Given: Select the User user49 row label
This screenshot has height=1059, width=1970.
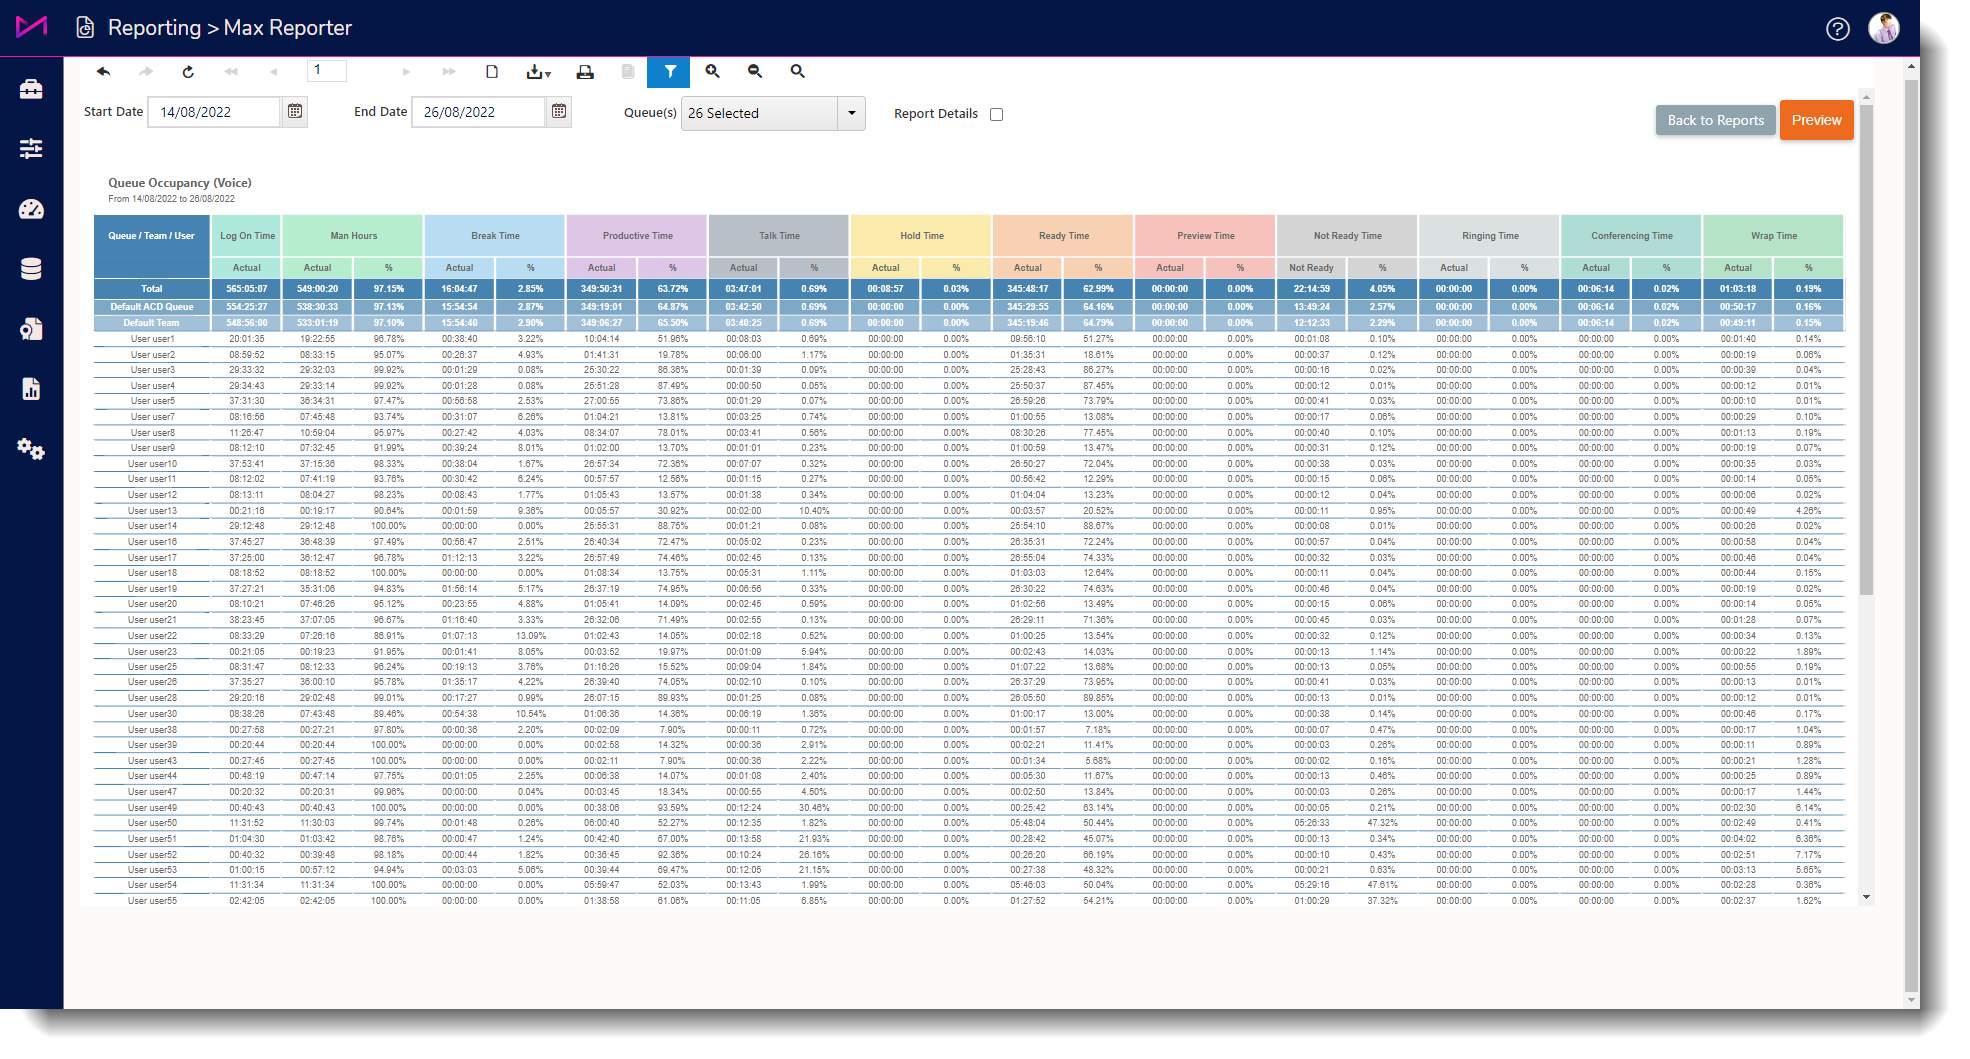Looking at the screenshot, I should (x=152, y=808).
